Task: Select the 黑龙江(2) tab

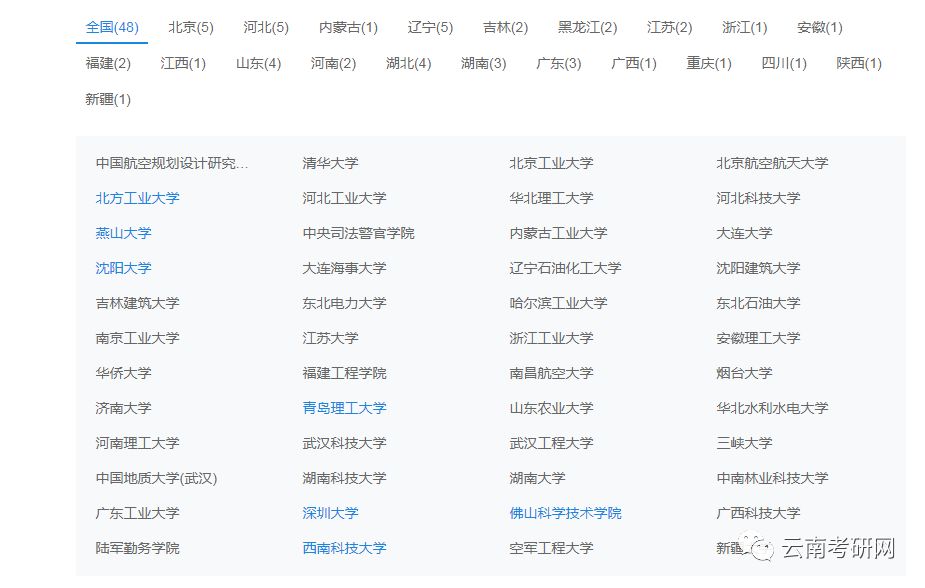Action: click(x=588, y=27)
